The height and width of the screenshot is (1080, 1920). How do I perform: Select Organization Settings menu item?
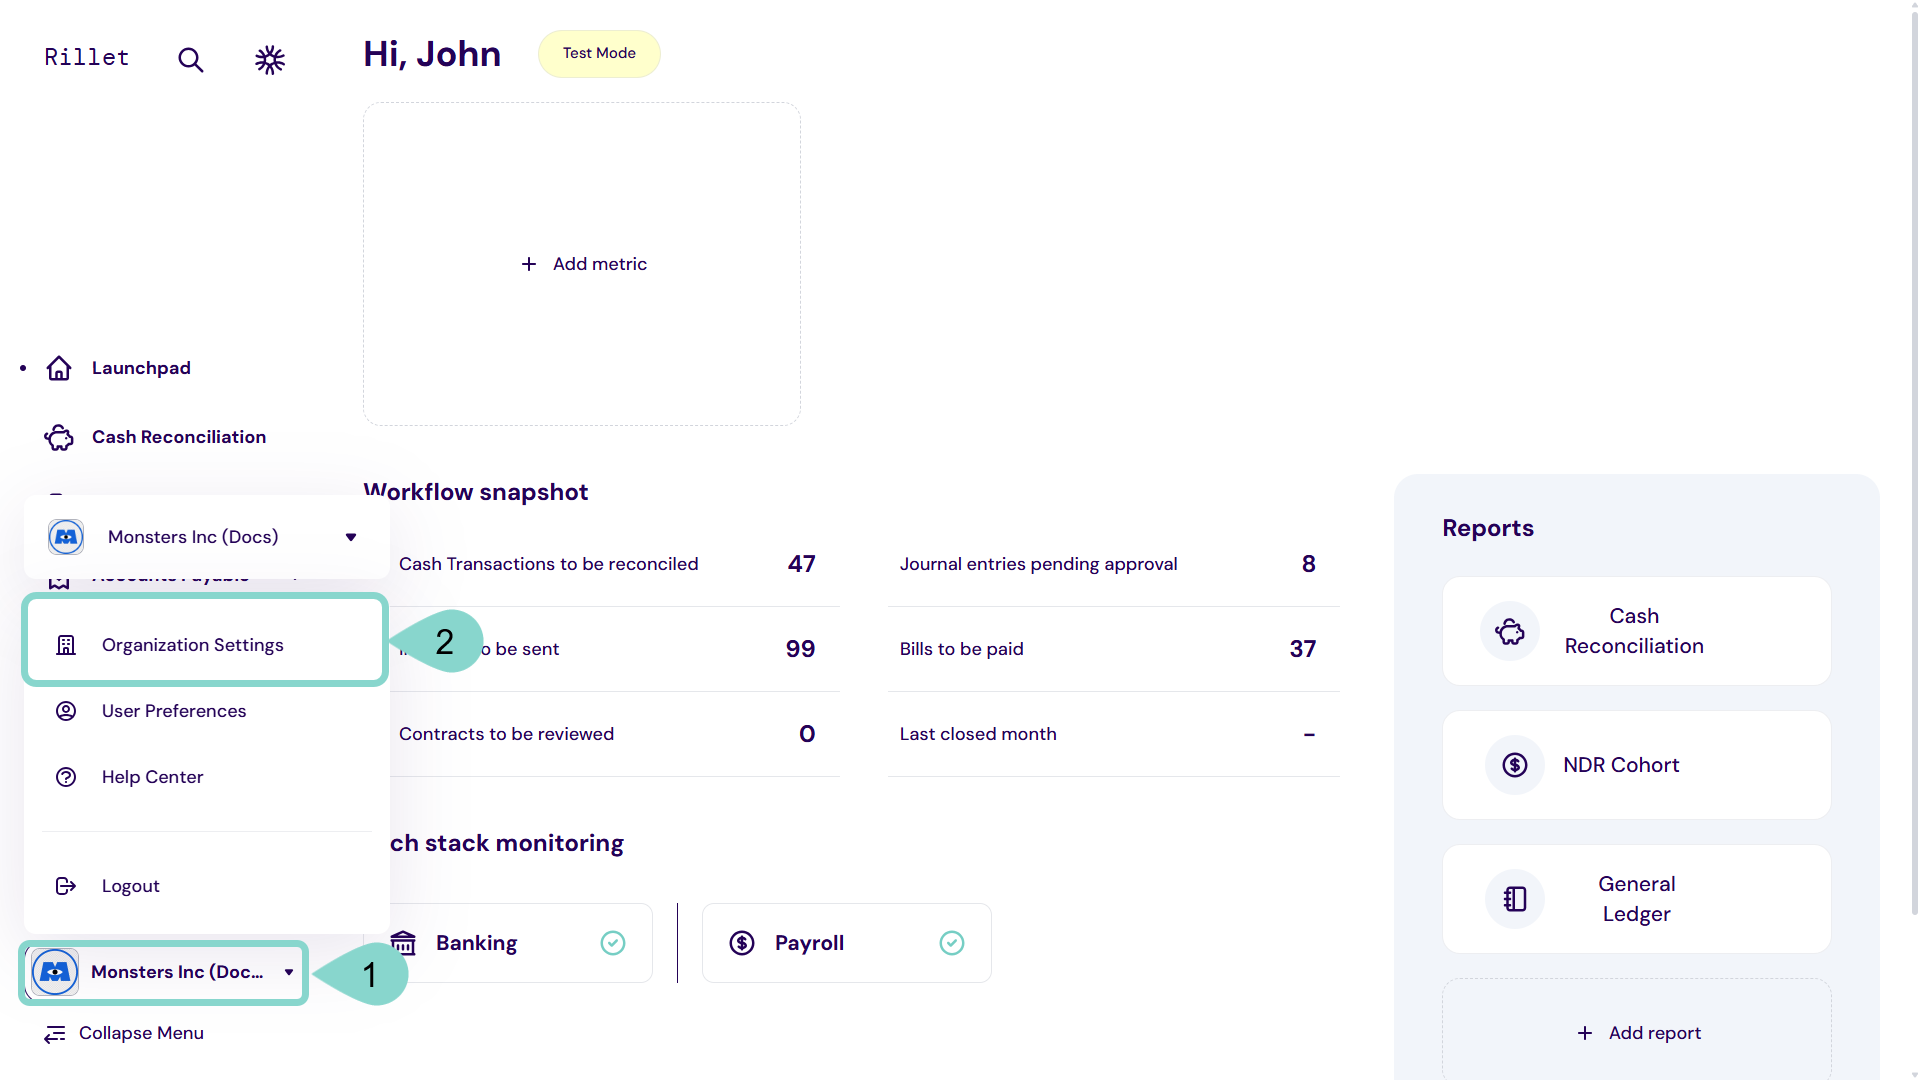pos(193,645)
